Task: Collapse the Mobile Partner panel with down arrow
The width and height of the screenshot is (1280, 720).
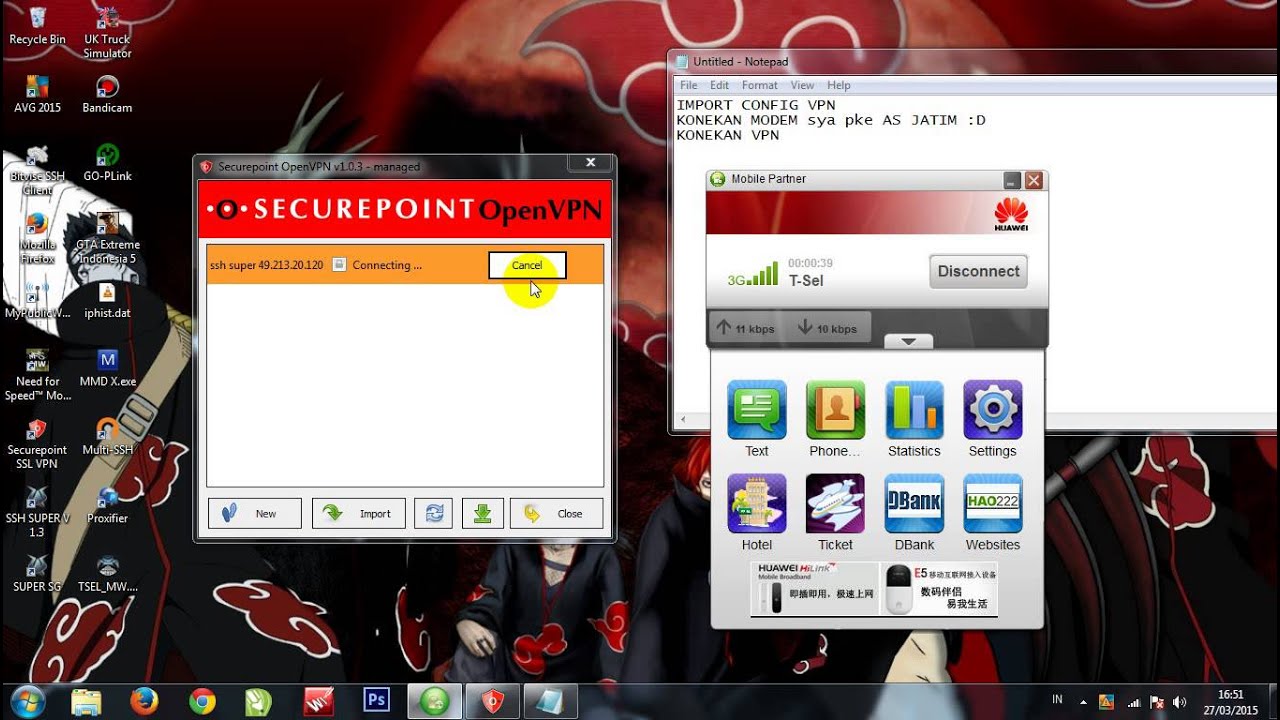Action: tap(908, 342)
